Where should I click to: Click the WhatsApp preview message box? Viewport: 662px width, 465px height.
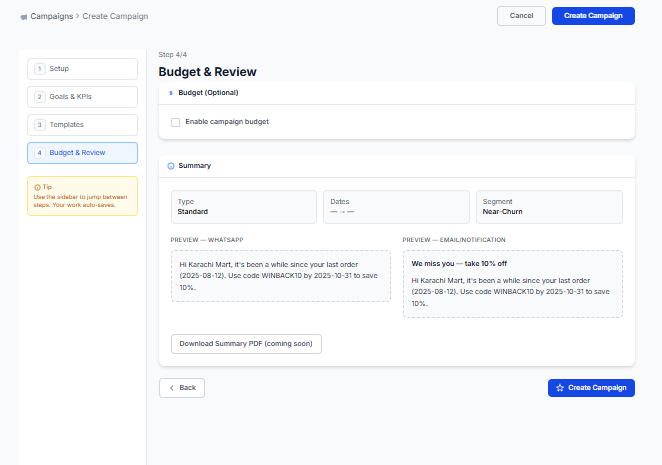point(281,275)
